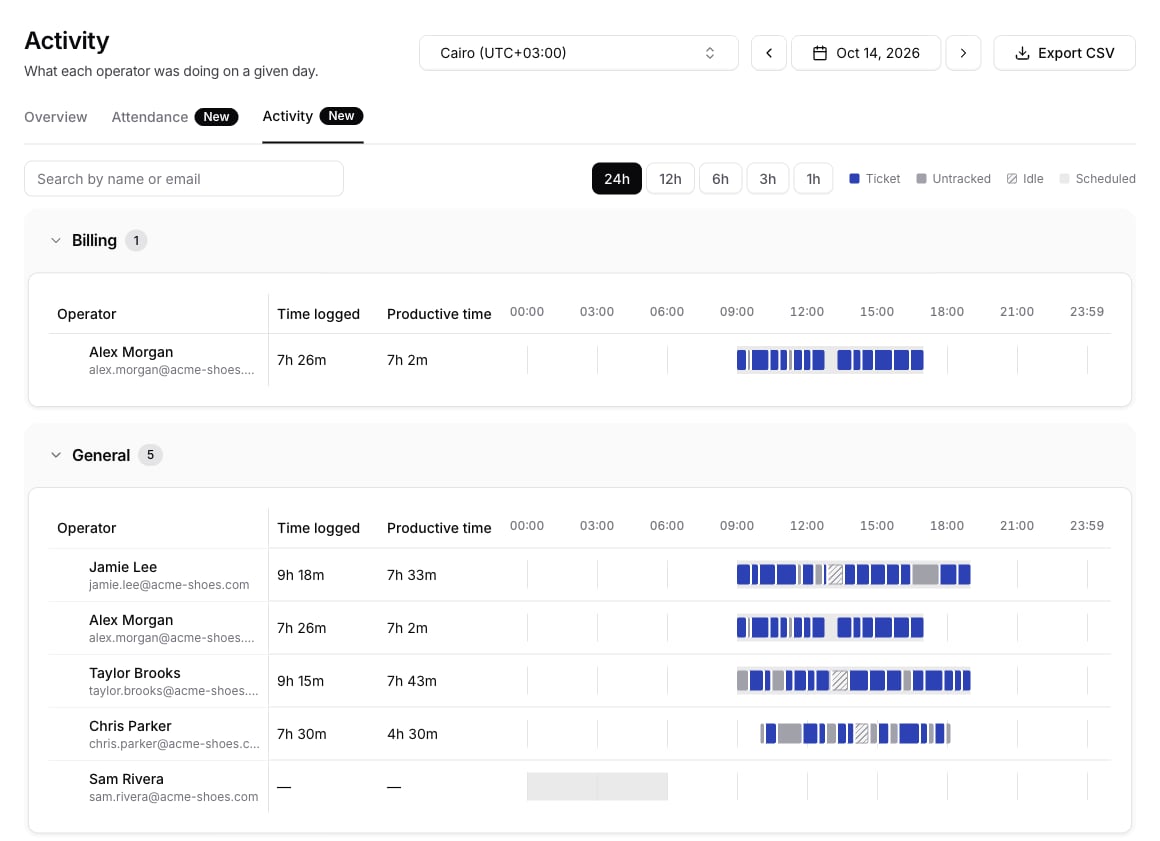1160x841 pixels.
Task: Select the 3h time range
Action: pos(768,179)
